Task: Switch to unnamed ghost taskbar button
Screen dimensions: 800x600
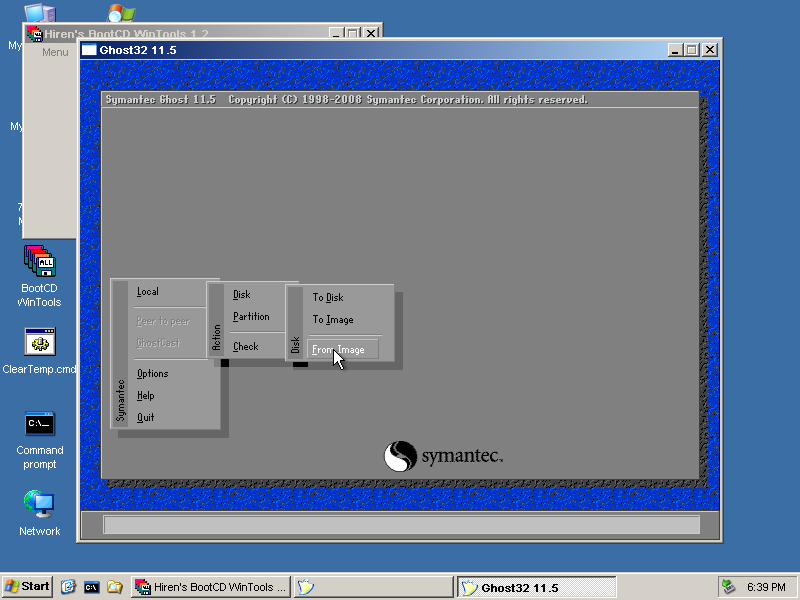Action: point(373,587)
